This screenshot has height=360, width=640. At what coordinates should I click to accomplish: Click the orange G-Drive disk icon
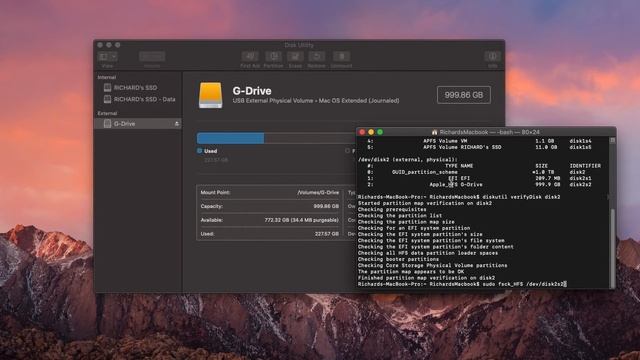(211, 95)
